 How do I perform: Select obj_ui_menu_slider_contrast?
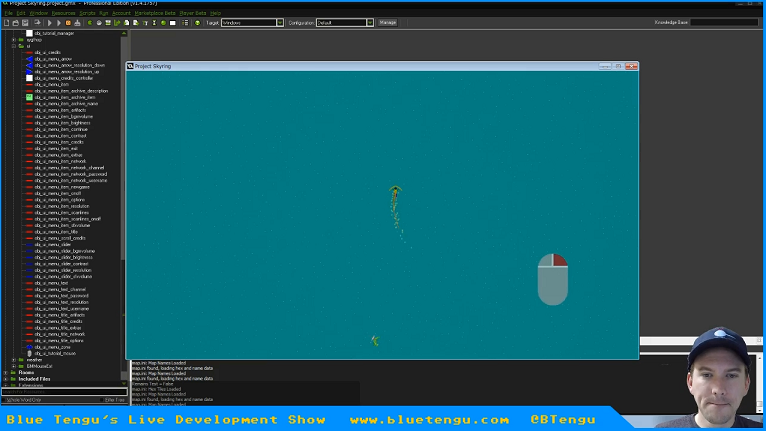coord(62,264)
